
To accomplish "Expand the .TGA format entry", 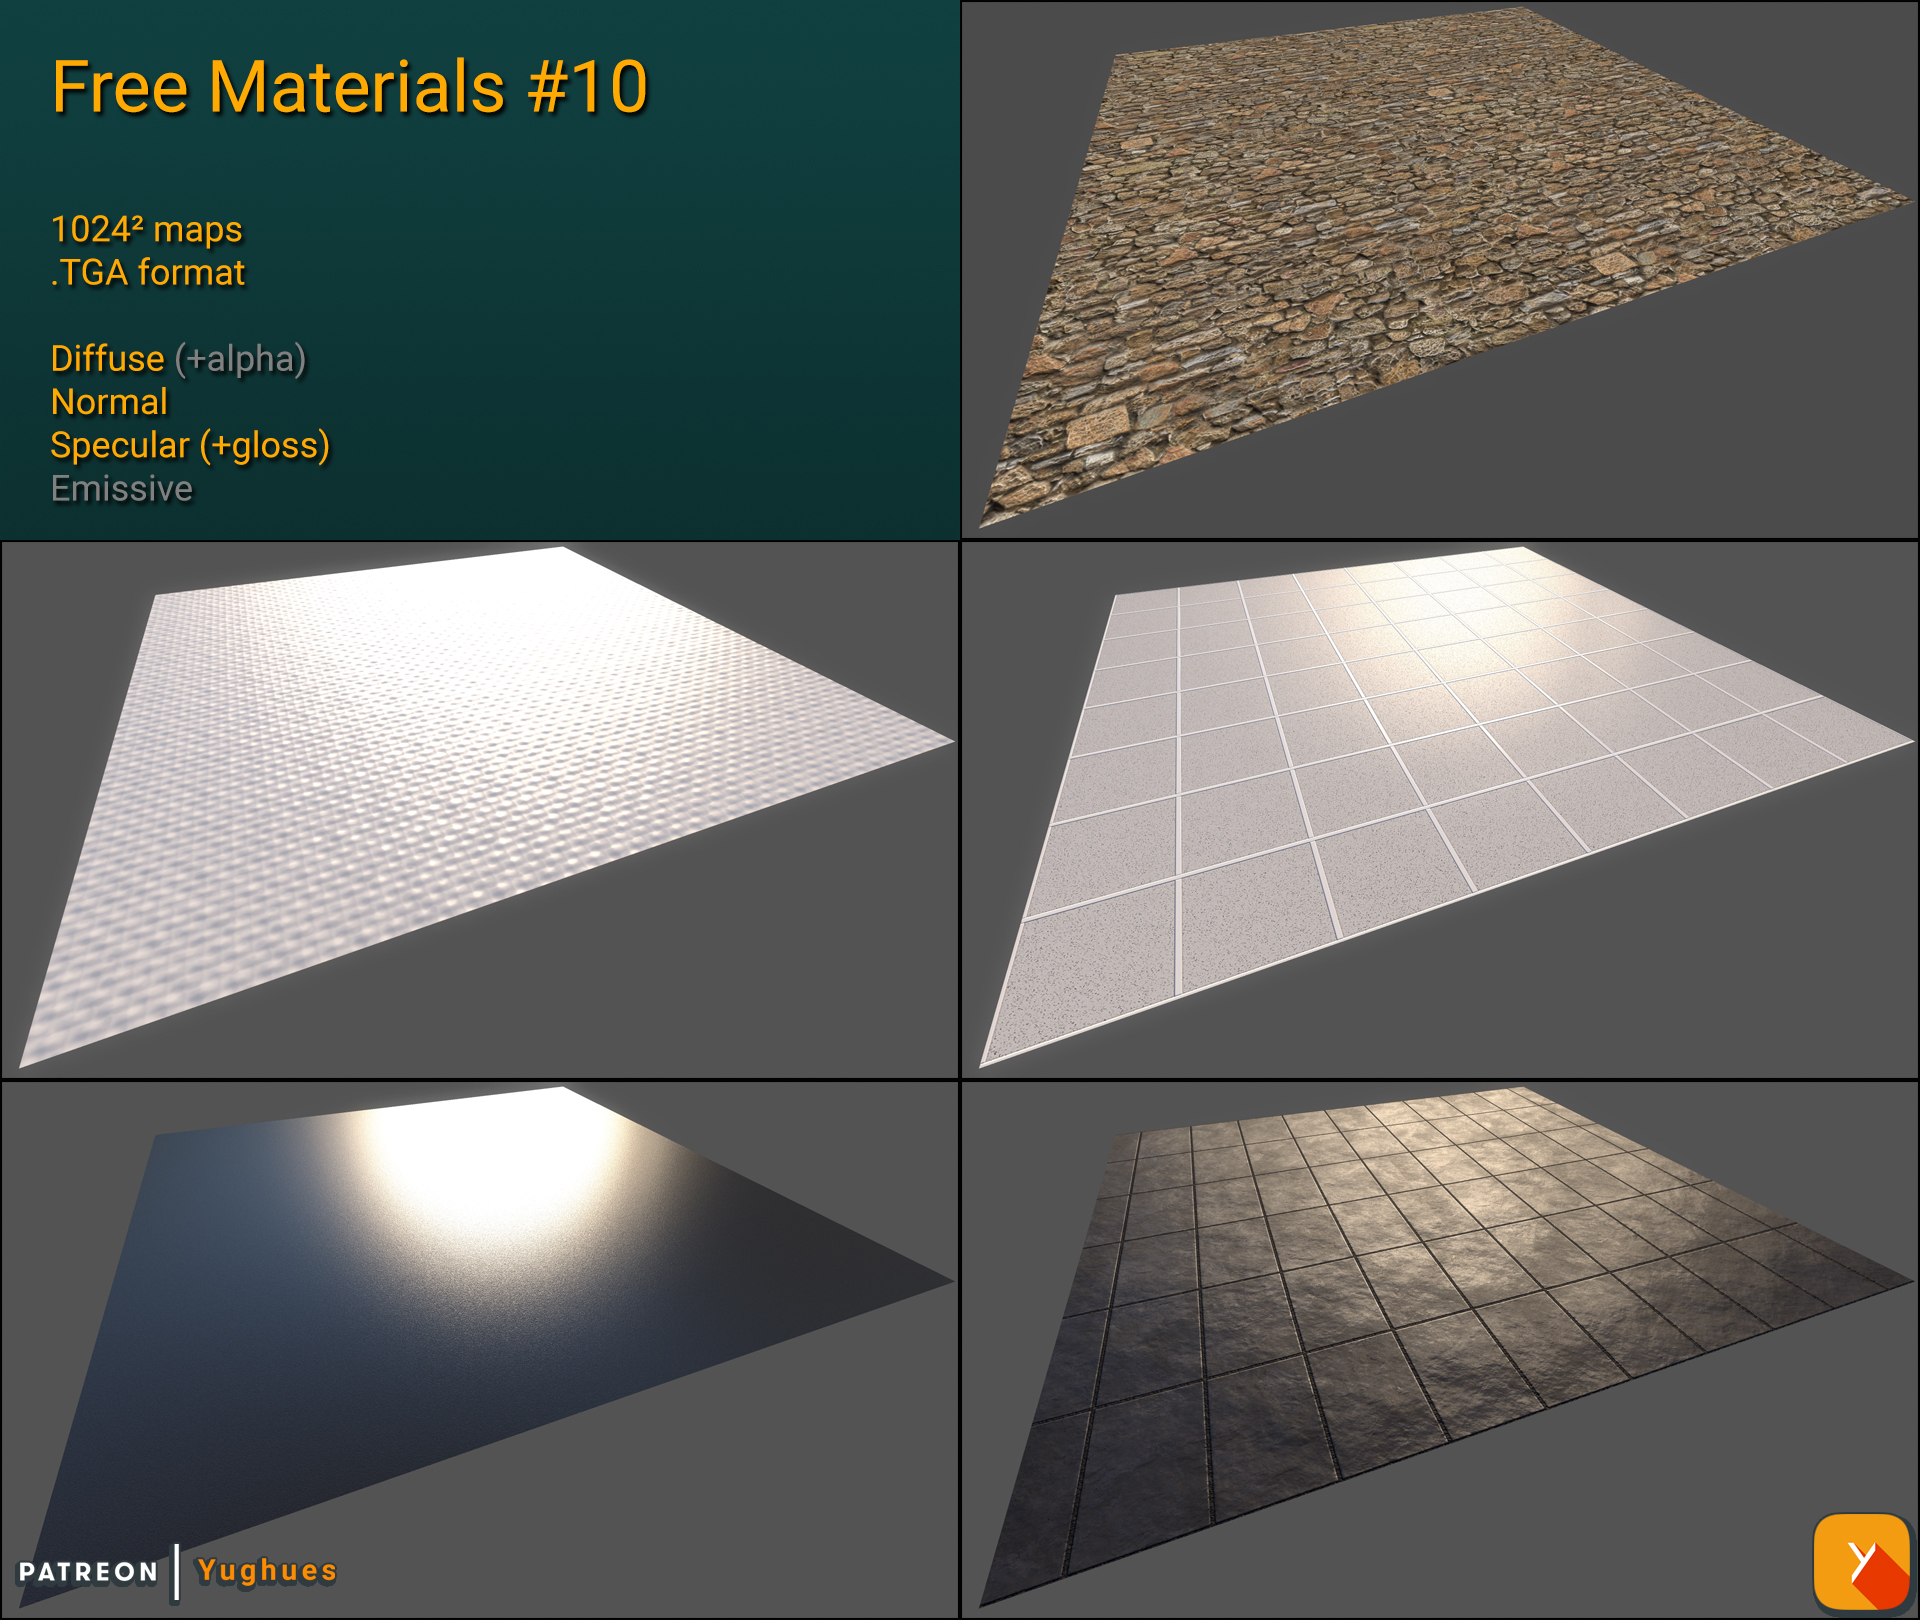I will click(x=147, y=271).
